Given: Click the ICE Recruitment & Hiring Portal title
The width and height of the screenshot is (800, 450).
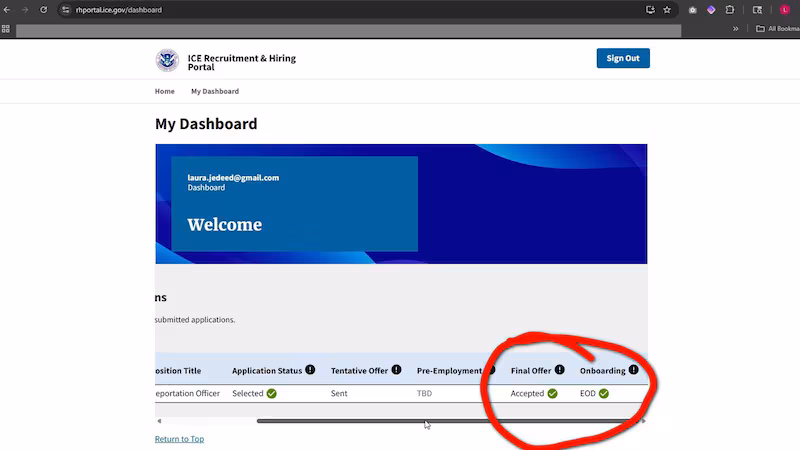Looking at the screenshot, I should [x=241, y=62].
